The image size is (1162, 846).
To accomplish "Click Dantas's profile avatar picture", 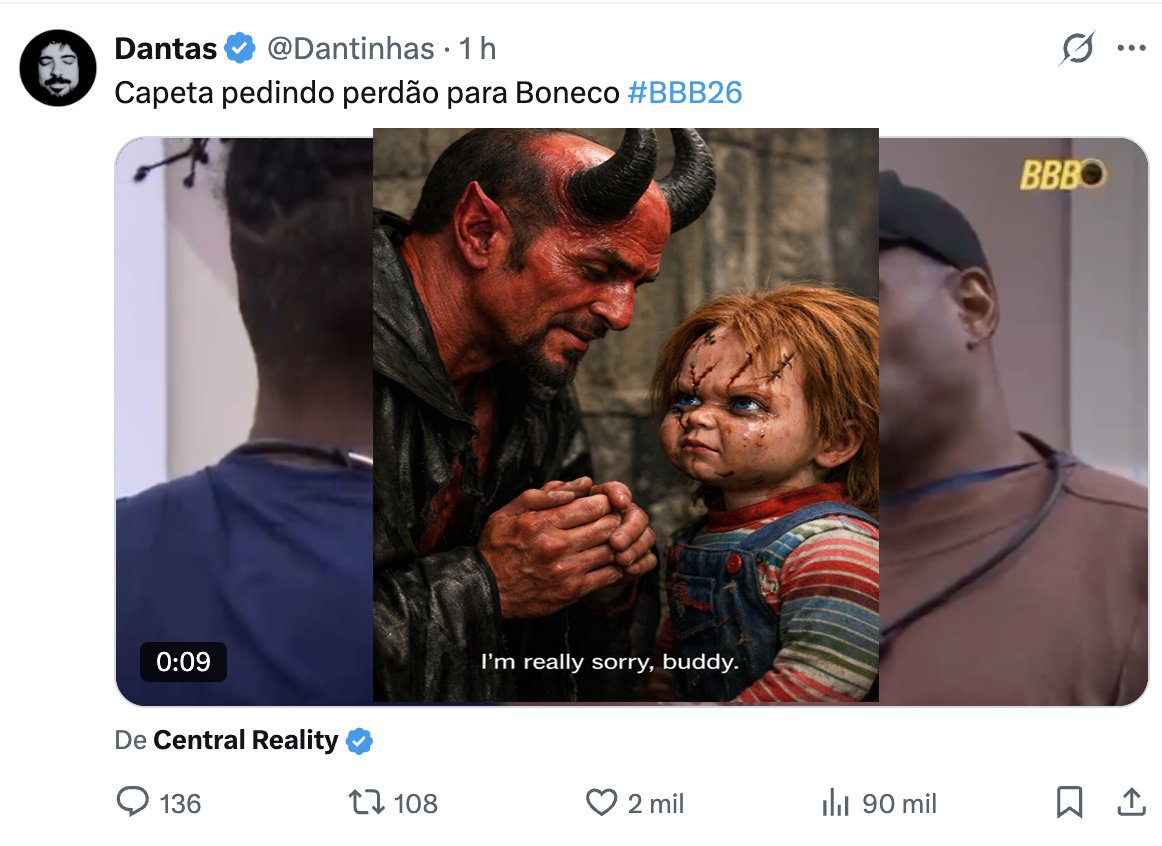I will [58, 68].
